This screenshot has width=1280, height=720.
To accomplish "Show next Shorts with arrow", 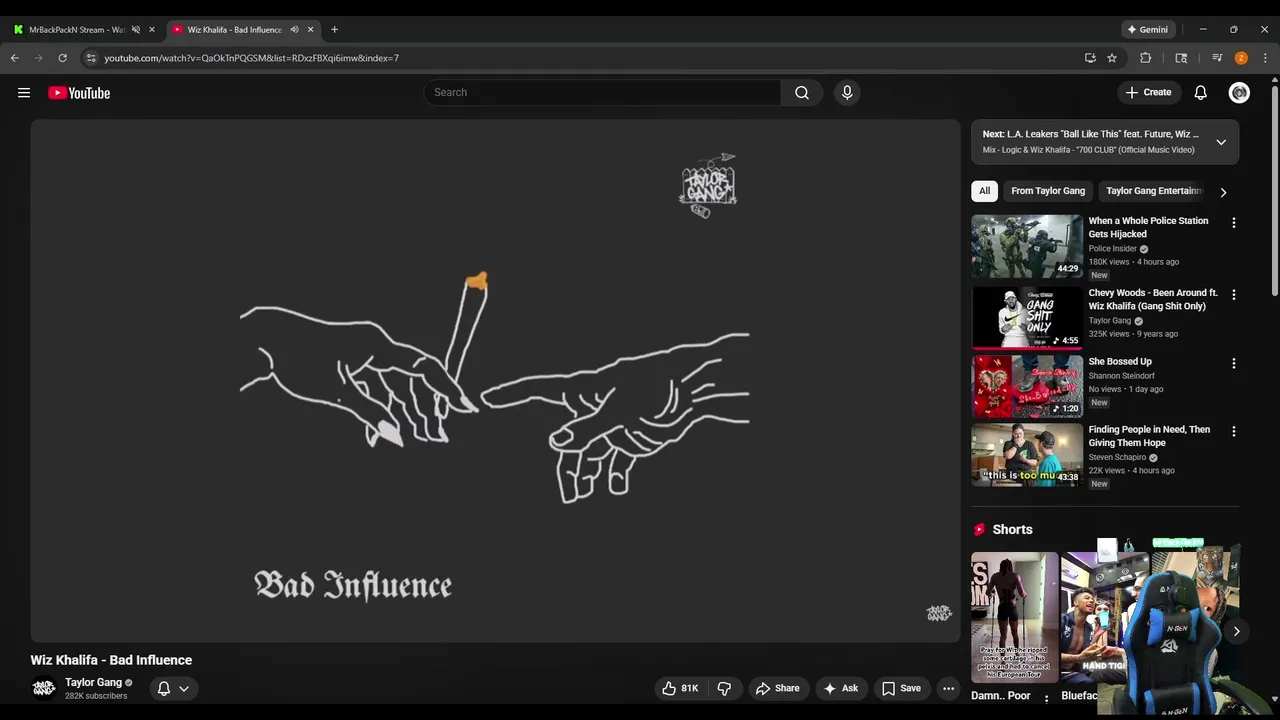I will 1236,631.
